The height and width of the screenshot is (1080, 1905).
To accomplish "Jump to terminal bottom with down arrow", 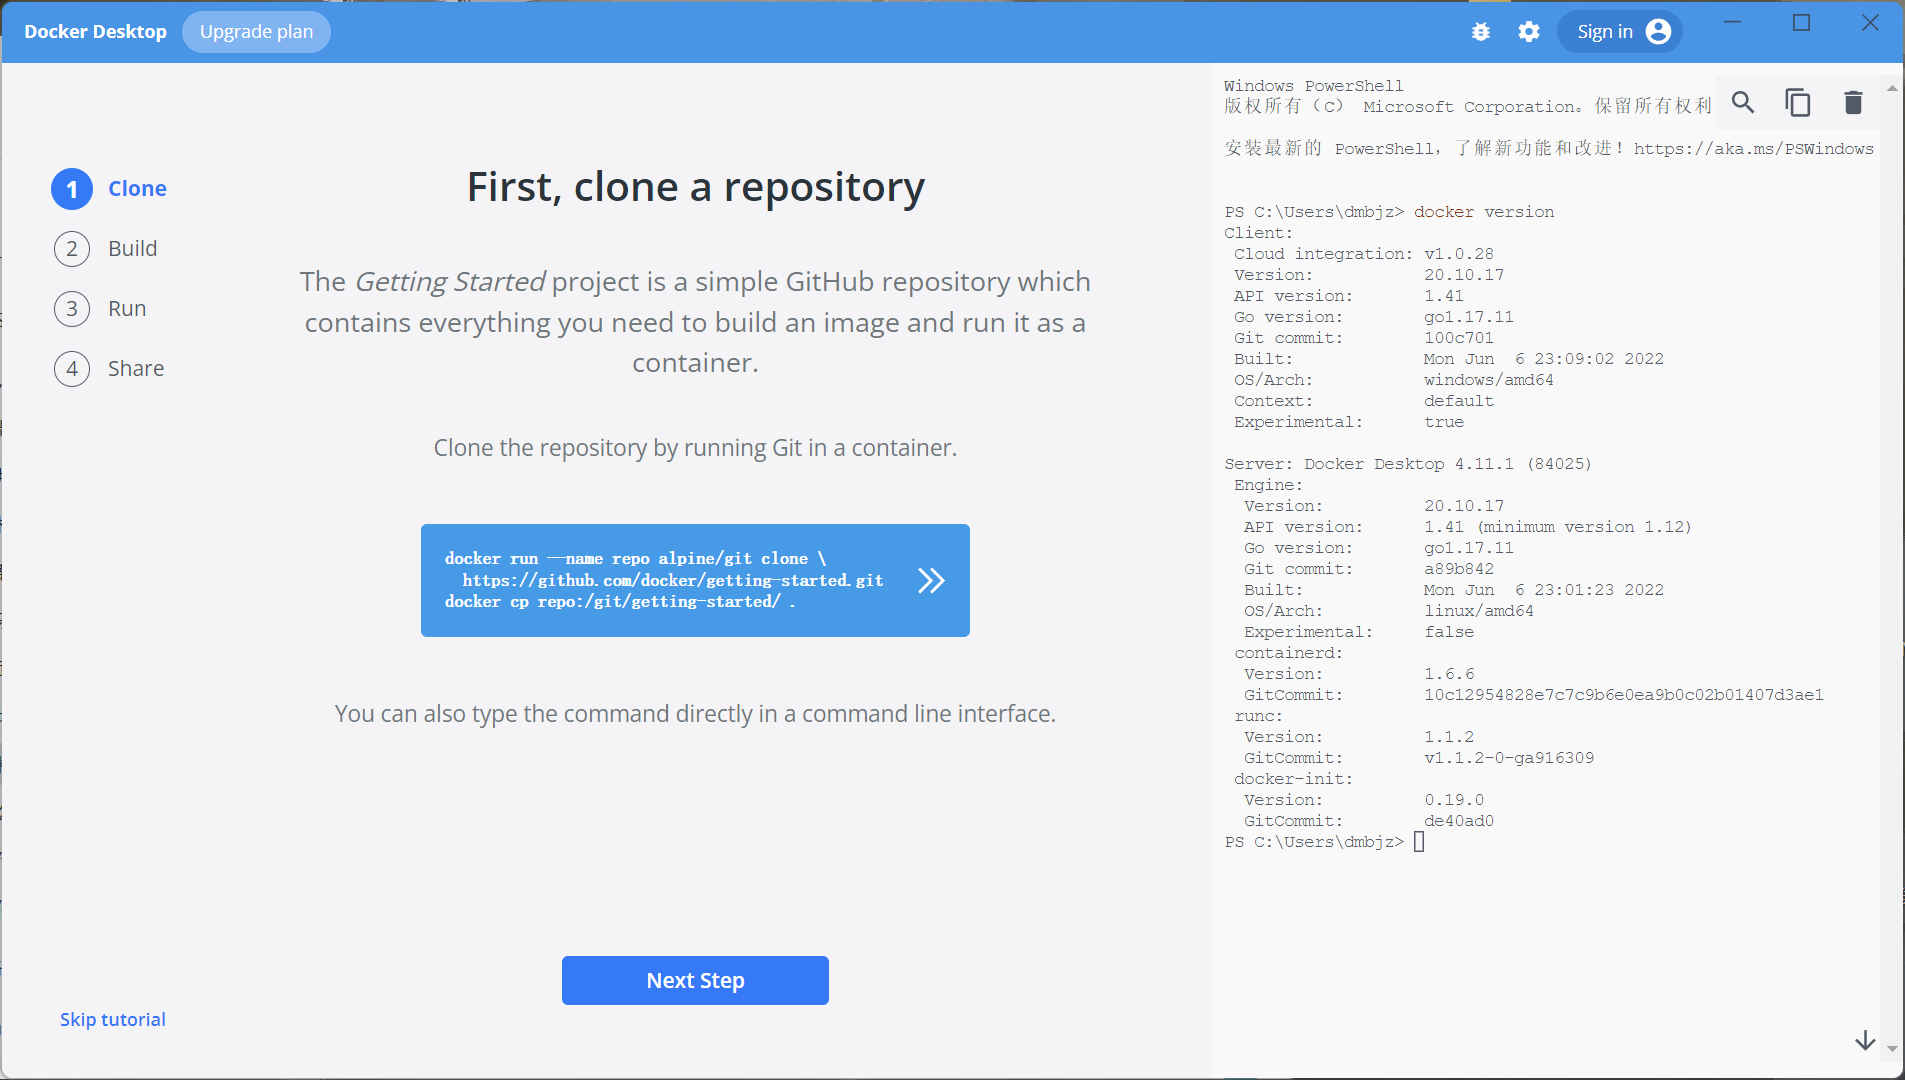I will point(1865,1041).
